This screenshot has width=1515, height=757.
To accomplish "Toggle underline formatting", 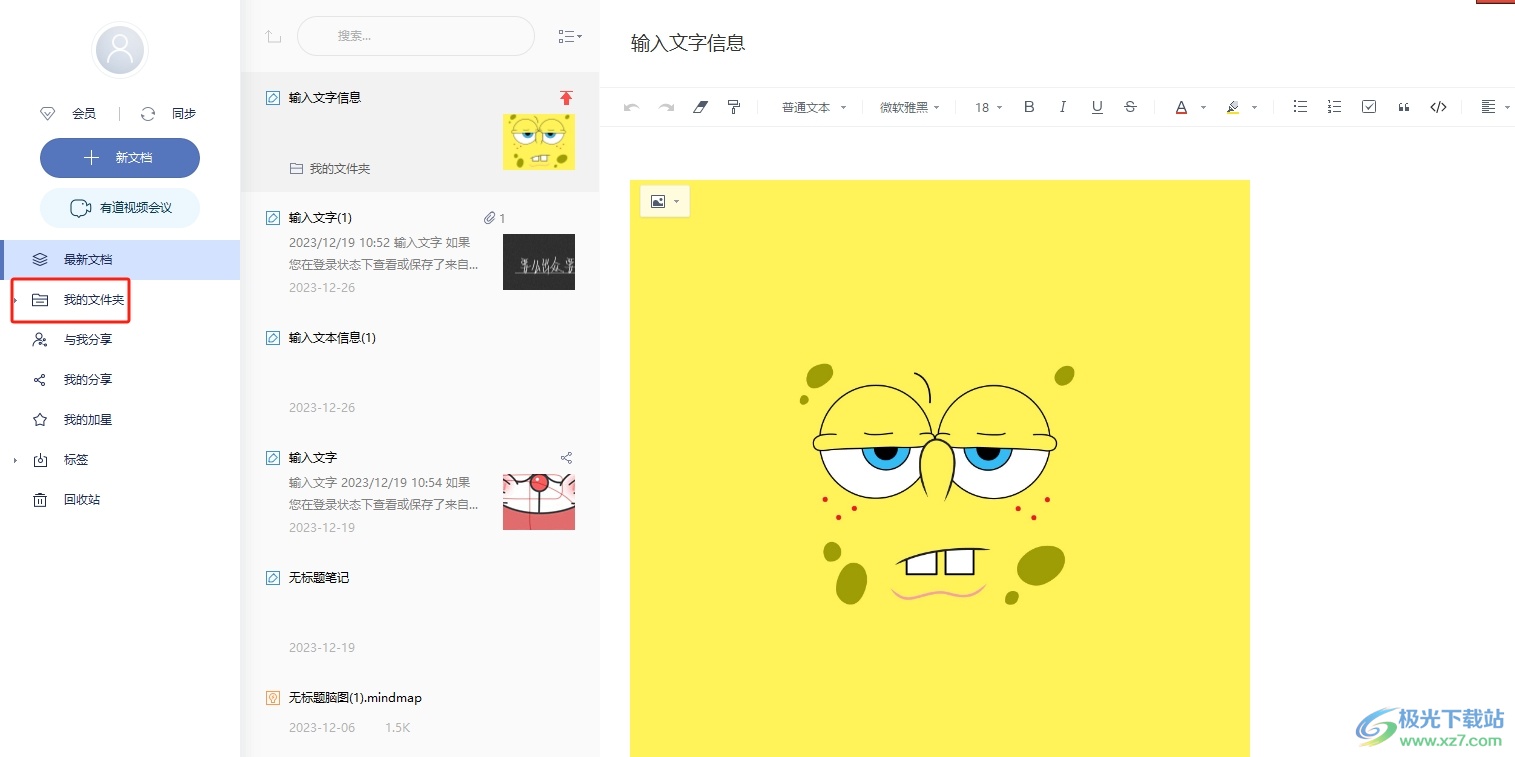I will [x=1097, y=107].
